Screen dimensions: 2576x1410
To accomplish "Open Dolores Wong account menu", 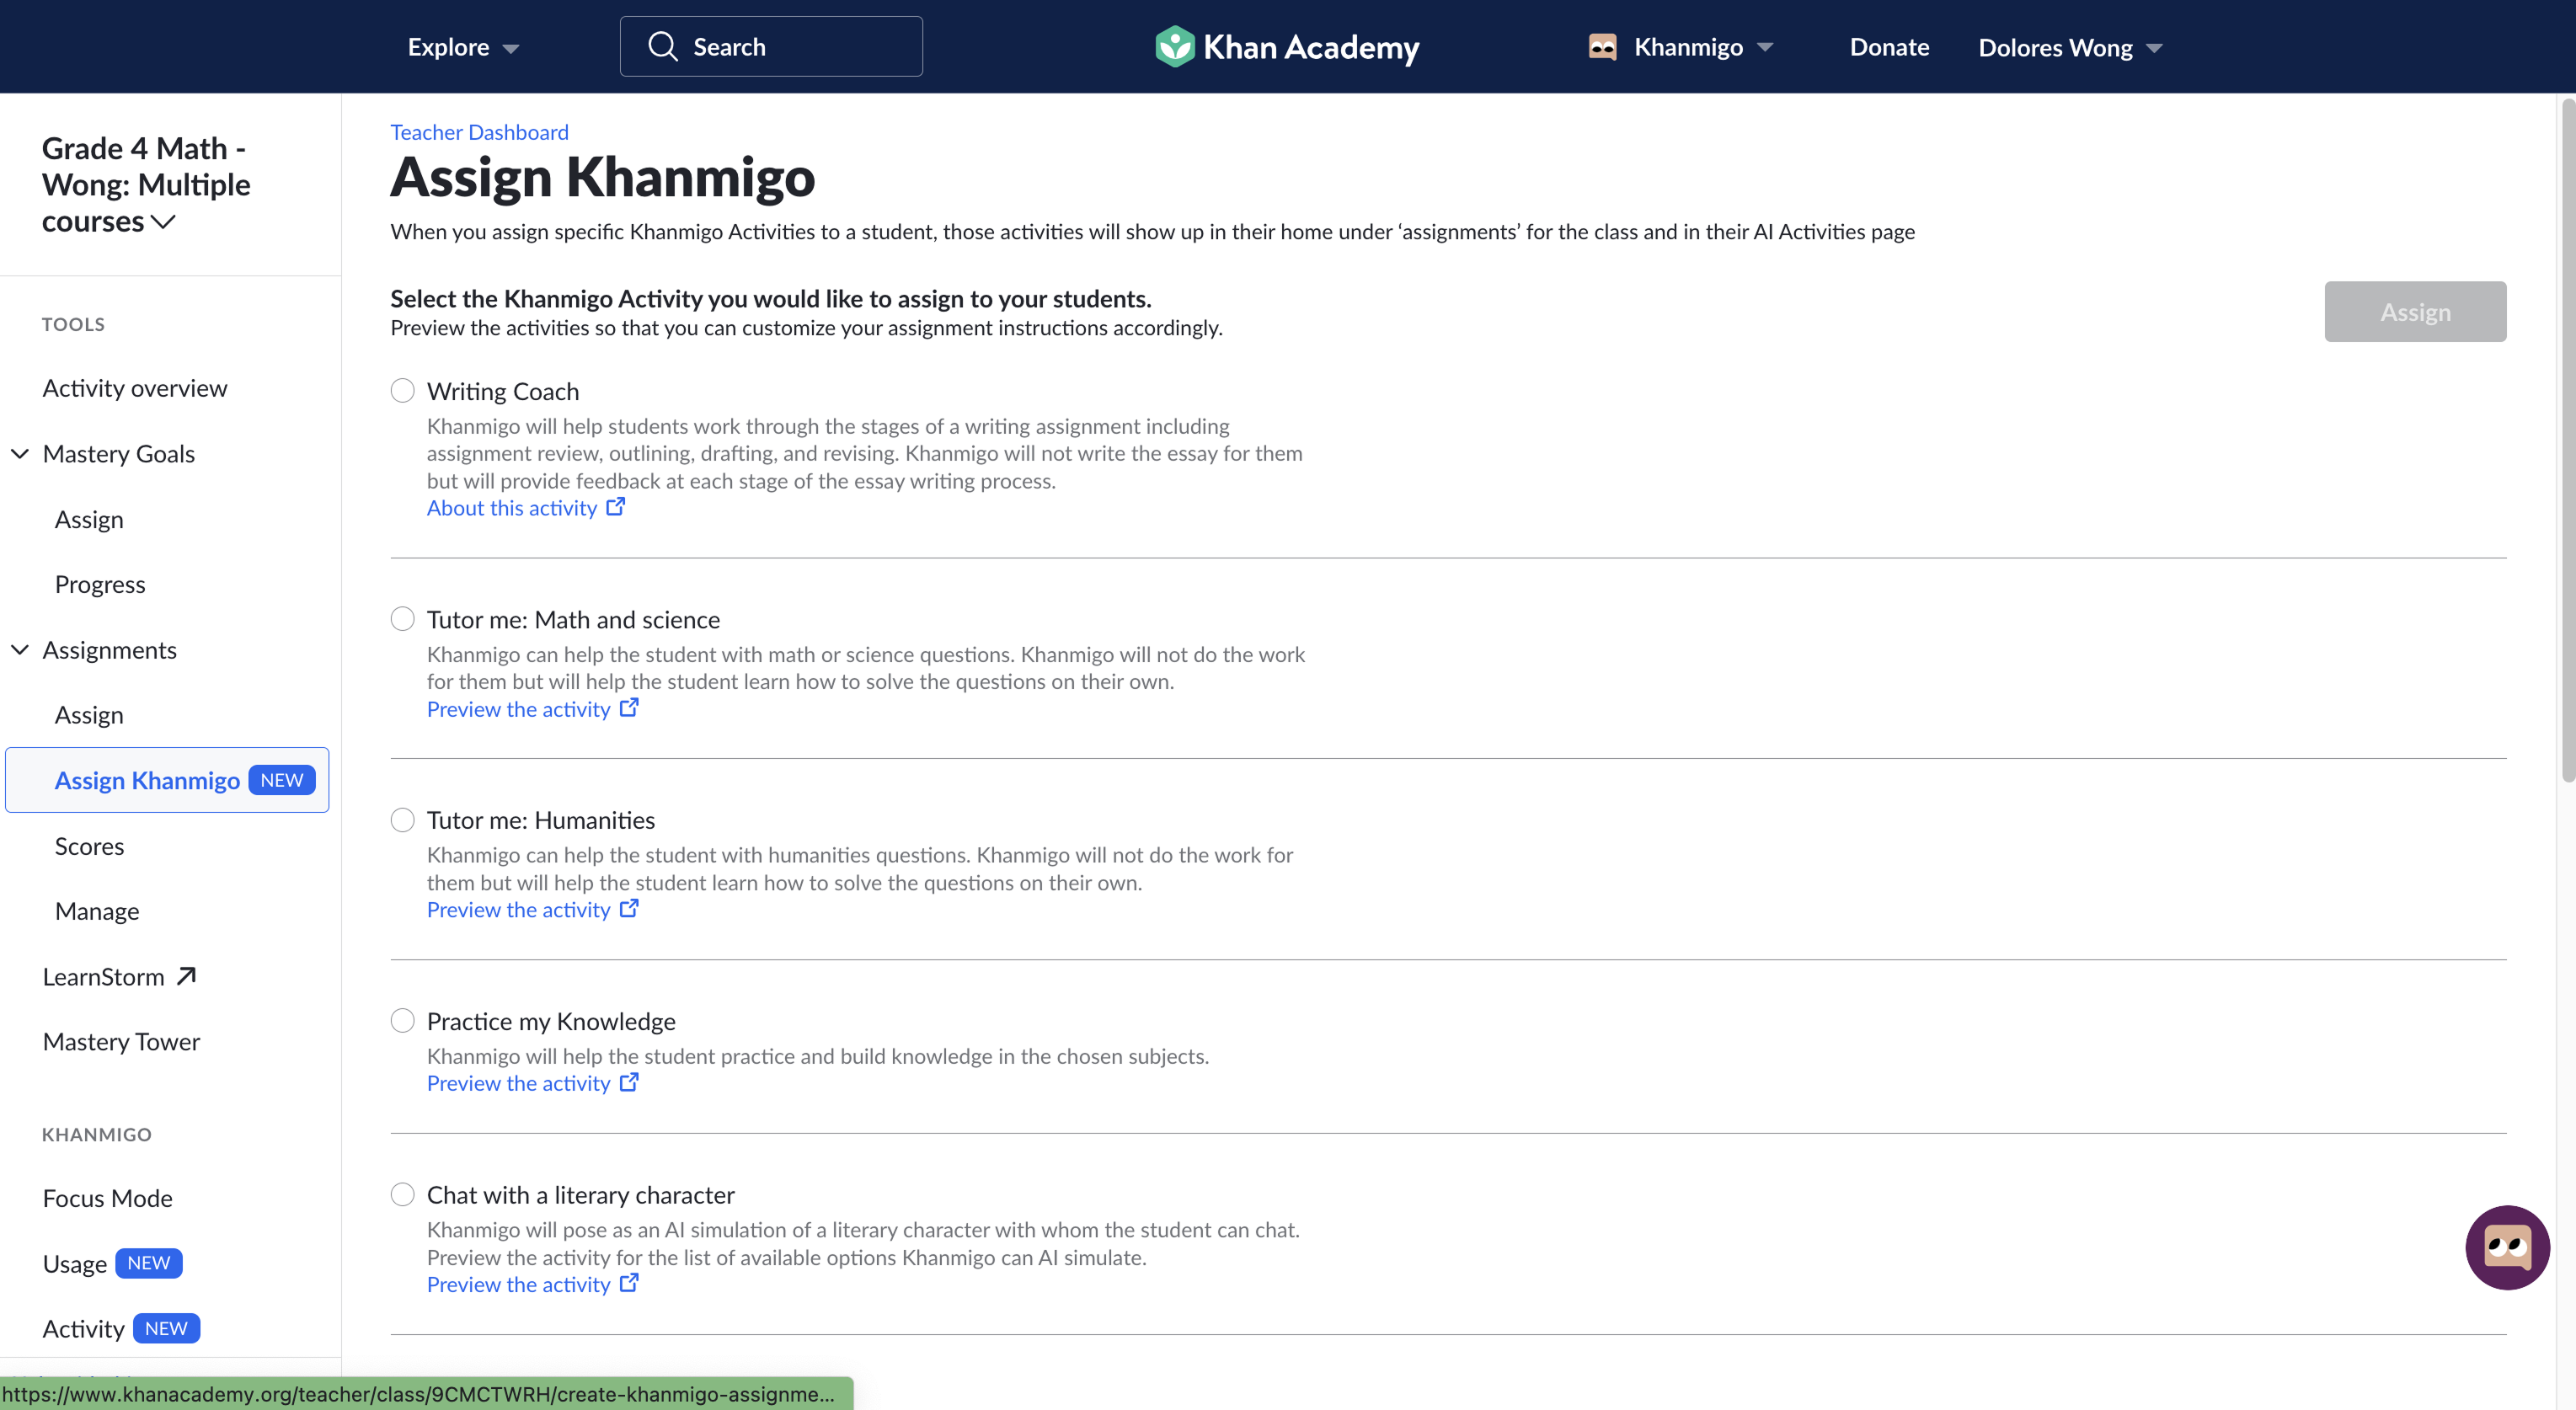I will click(x=2070, y=48).
